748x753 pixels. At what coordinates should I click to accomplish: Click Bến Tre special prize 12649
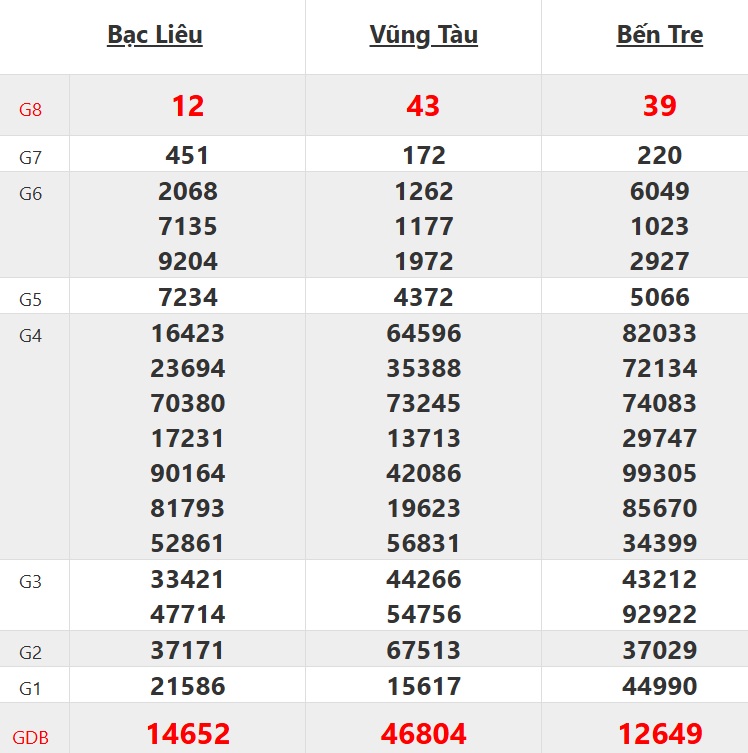659,734
